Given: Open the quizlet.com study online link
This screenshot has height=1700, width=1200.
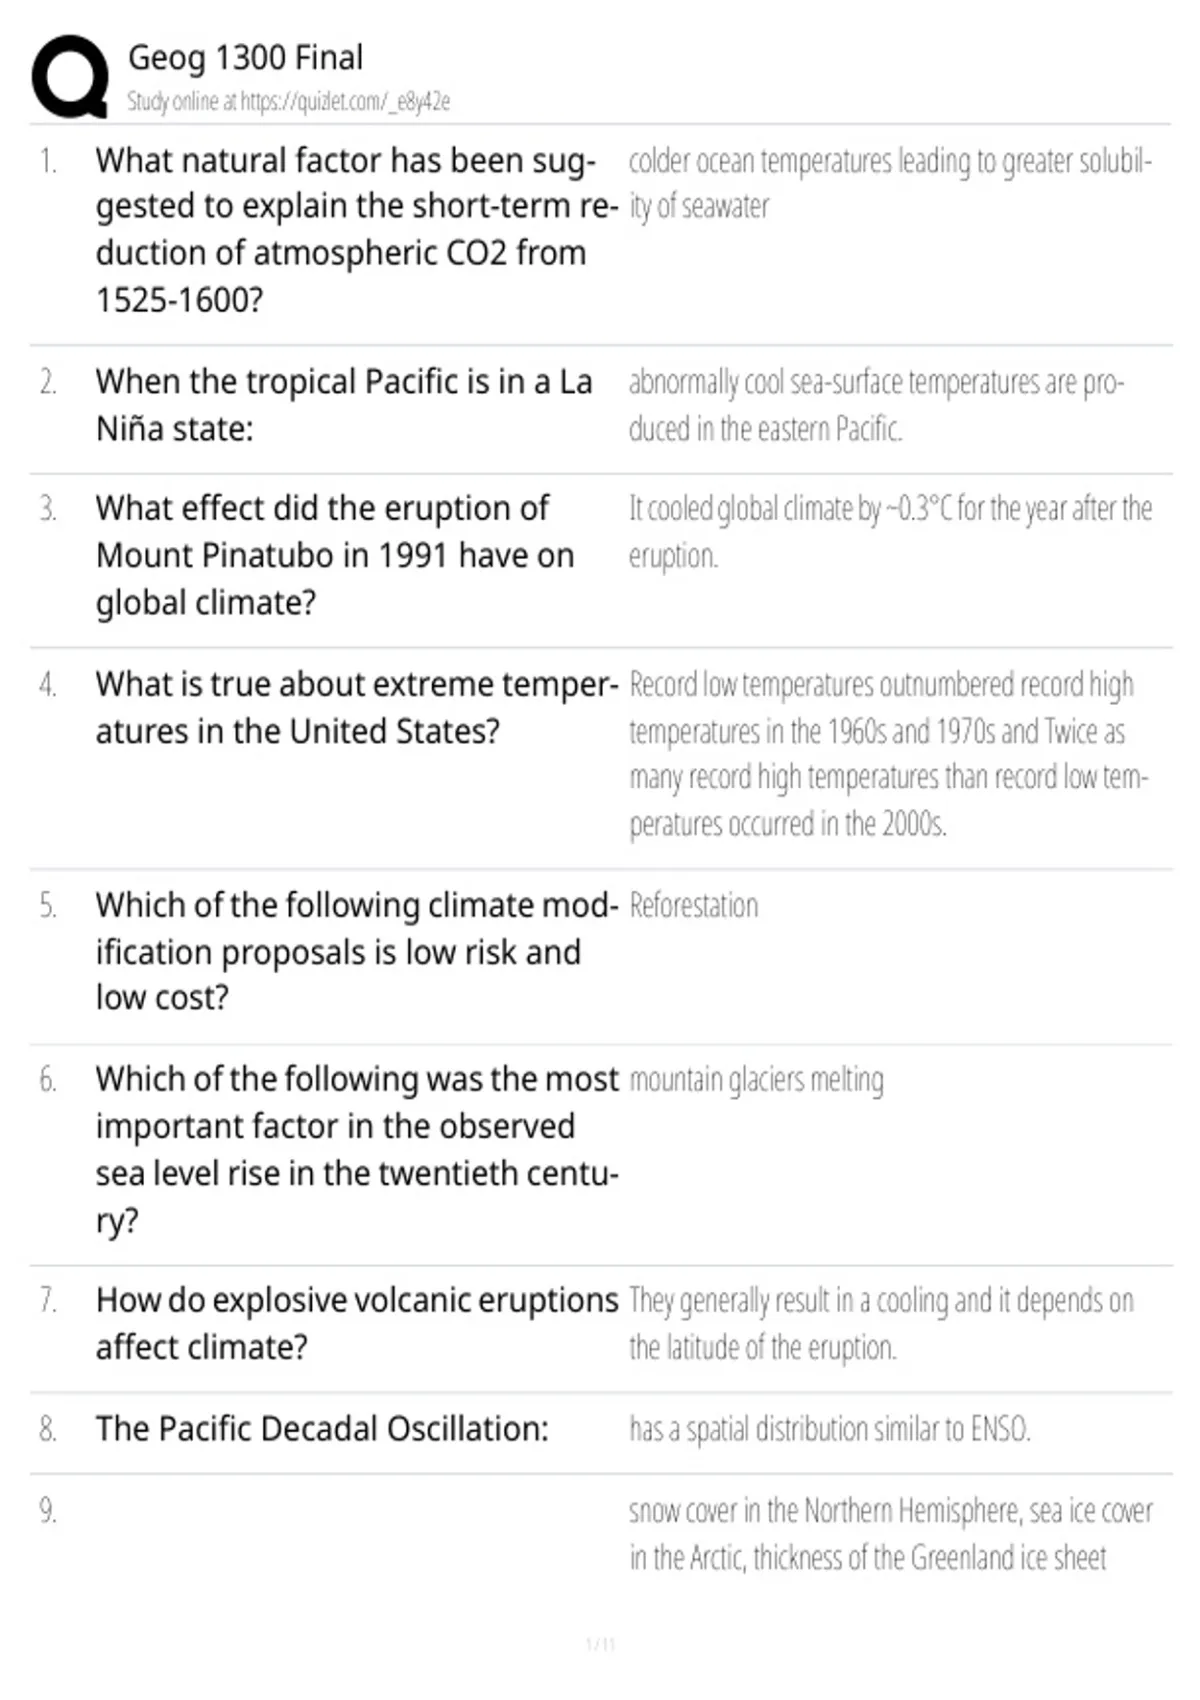Looking at the screenshot, I should coord(288,102).
